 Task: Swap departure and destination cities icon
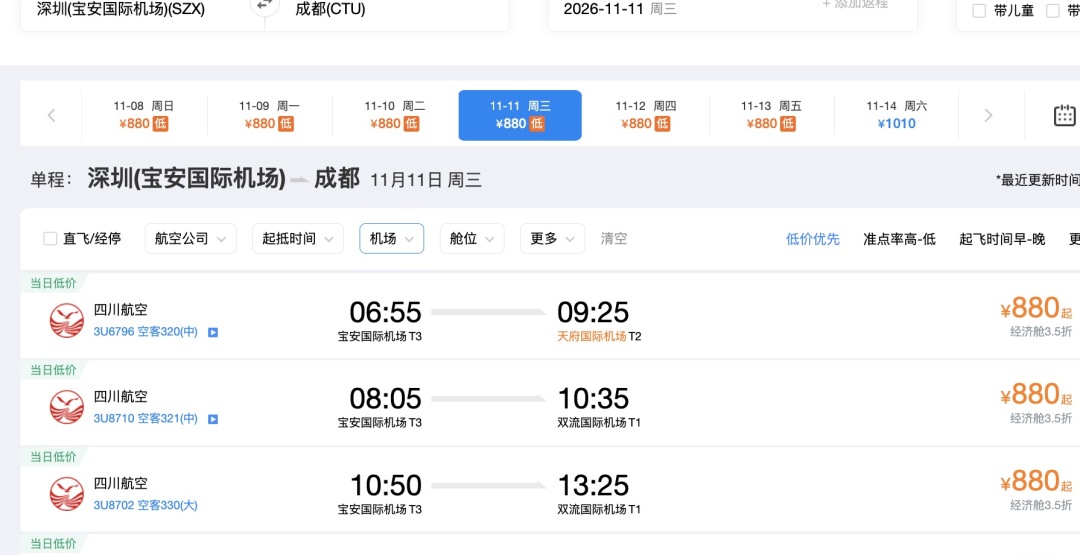click(265, 6)
